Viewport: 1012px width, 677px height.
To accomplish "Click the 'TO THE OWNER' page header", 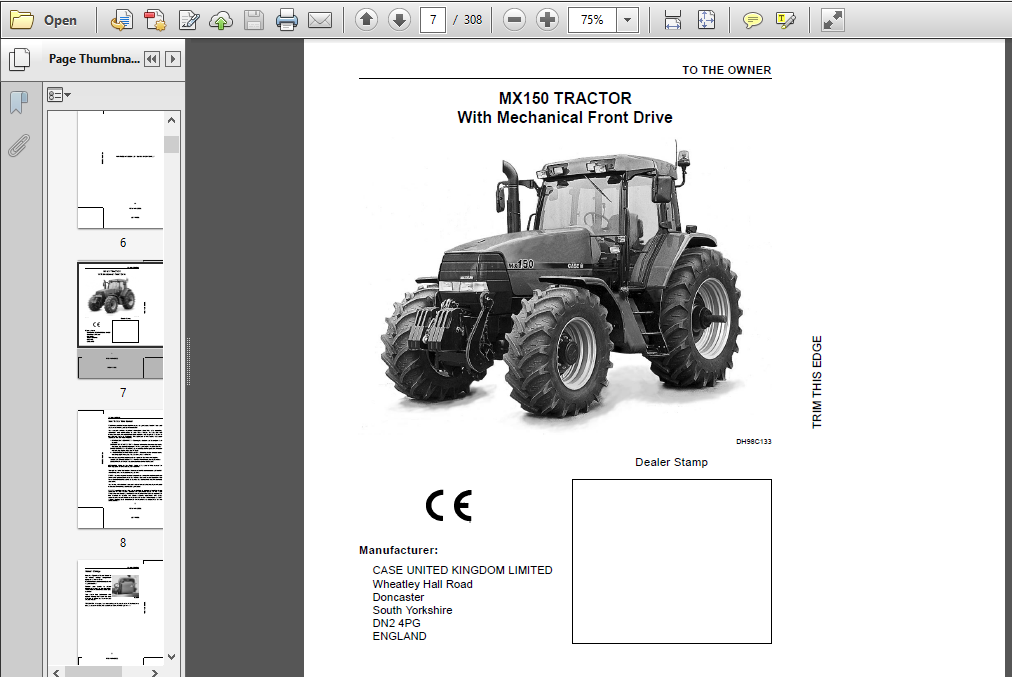I will [727, 70].
